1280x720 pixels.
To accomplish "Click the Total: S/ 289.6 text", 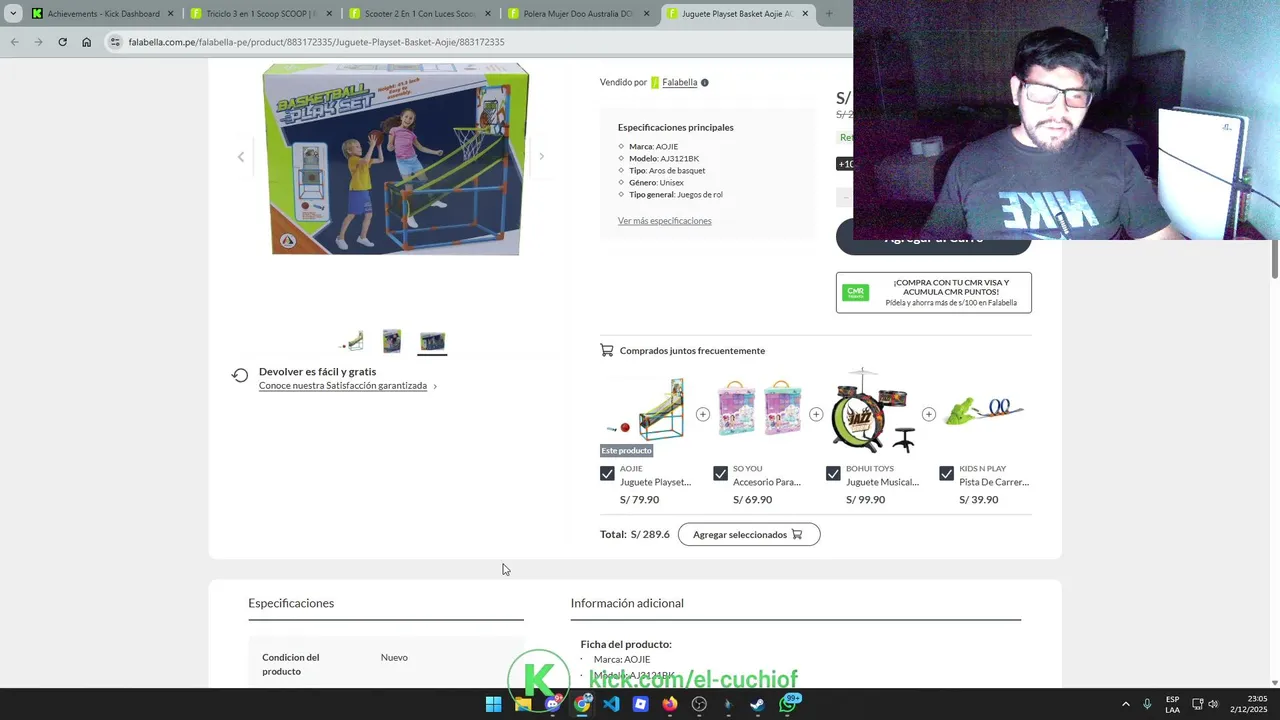I will (x=635, y=534).
